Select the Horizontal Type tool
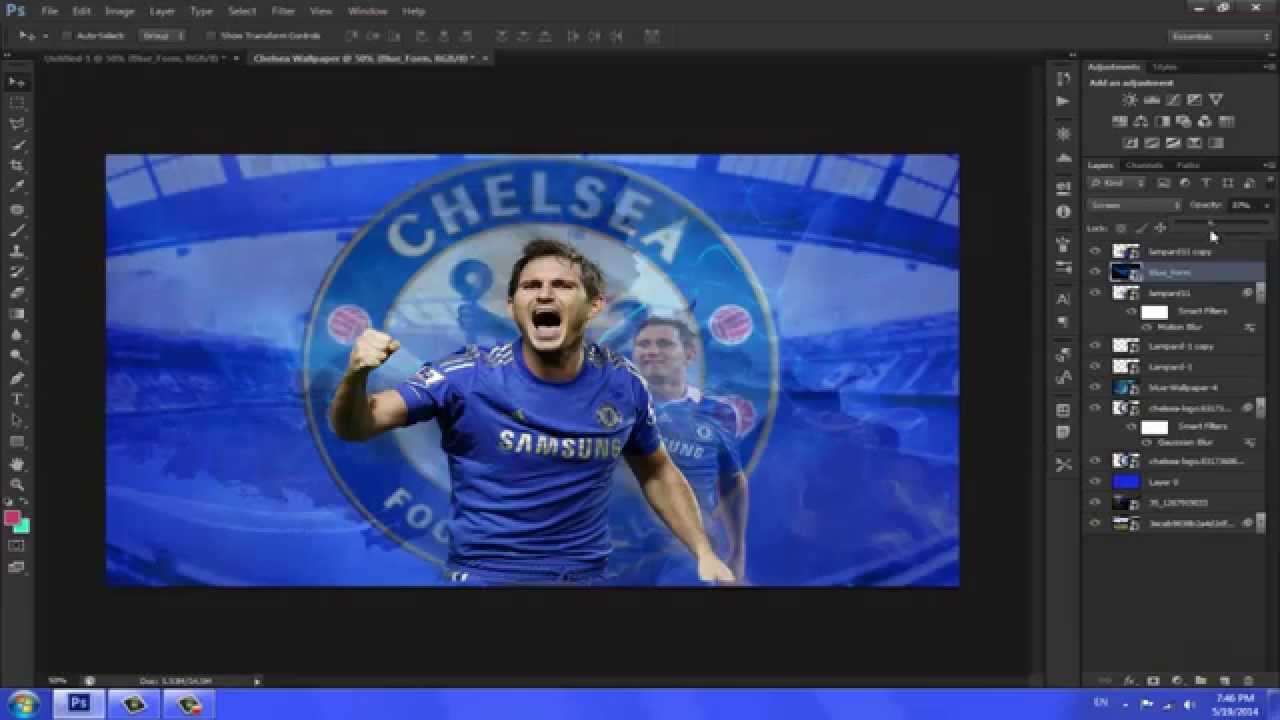1280x720 pixels. pos(17,399)
